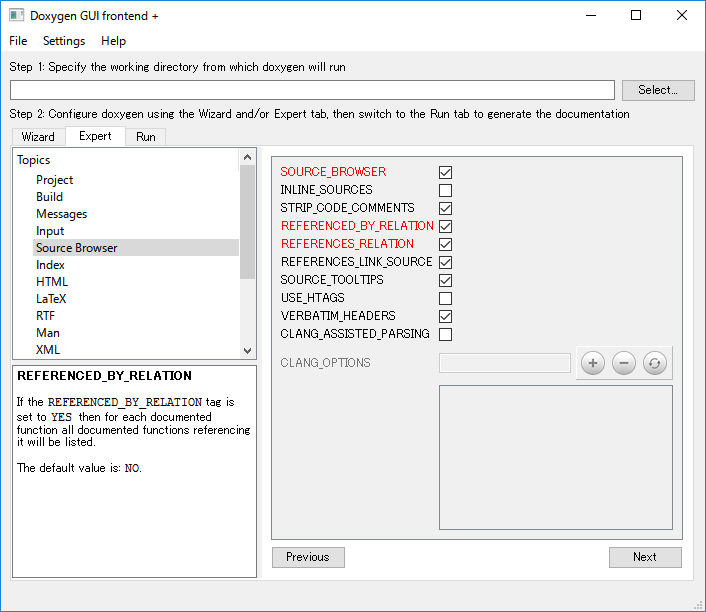The height and width of the screenshot is (612, 706).
Task: Select the Build topic
Action: tap(50, 197)
